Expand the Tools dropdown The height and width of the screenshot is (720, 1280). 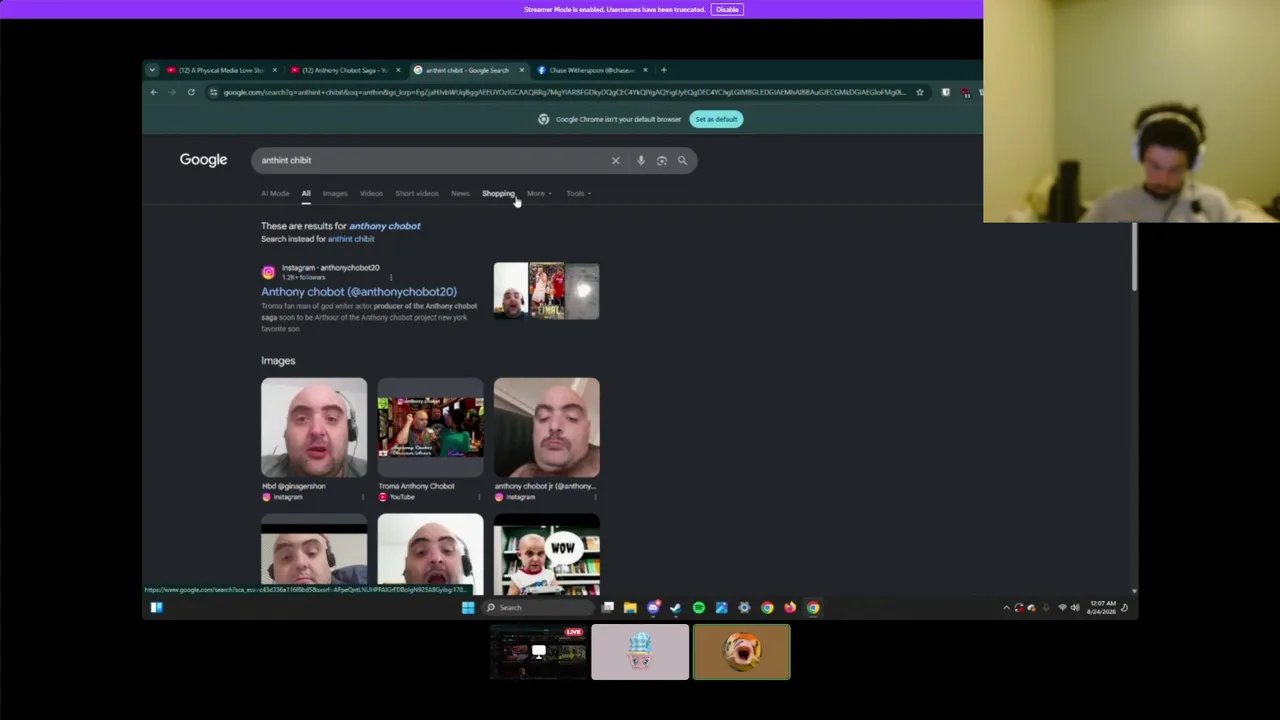coord(578,193)
